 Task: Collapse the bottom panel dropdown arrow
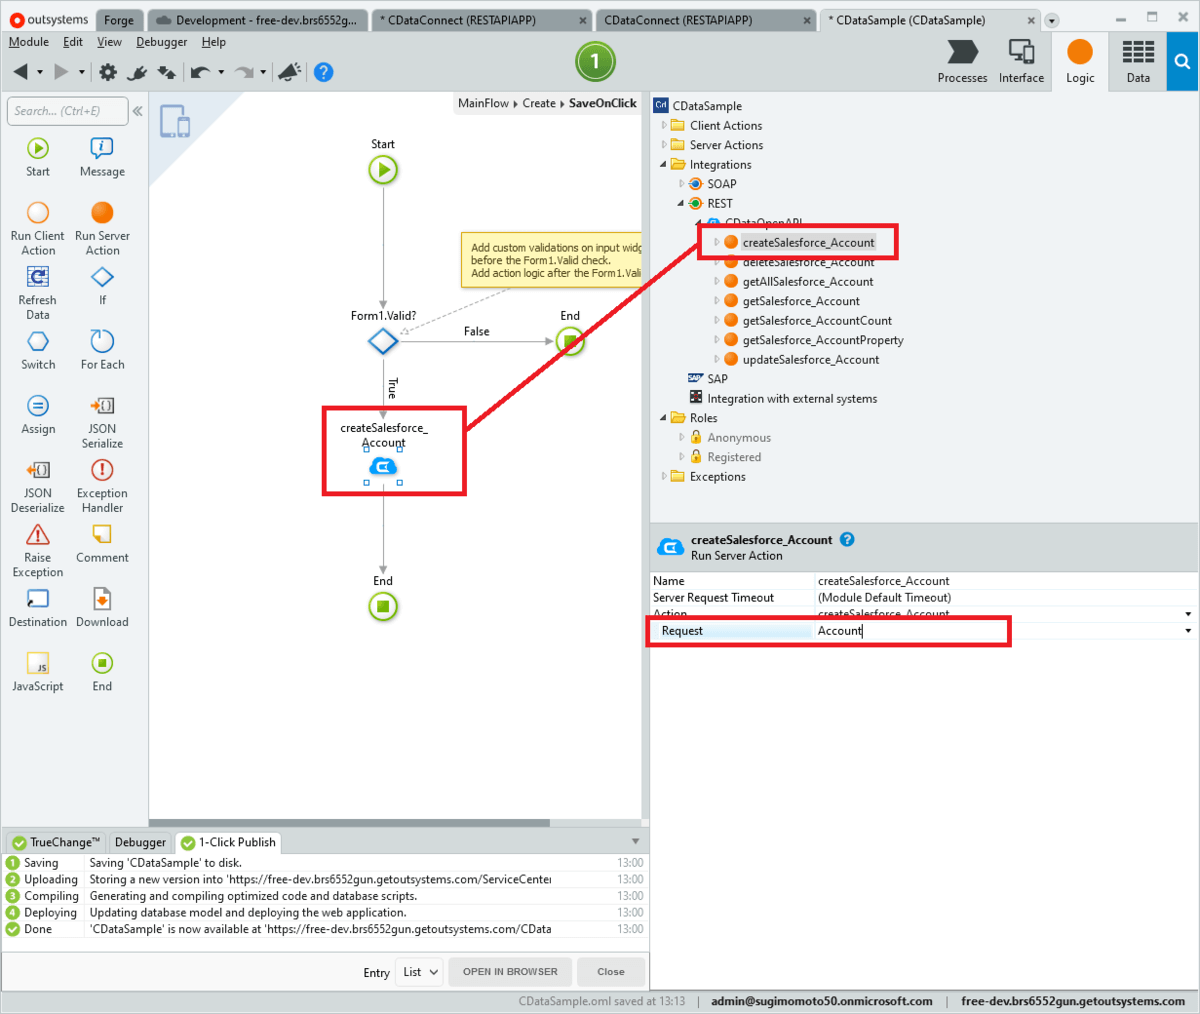coord(635,842)
